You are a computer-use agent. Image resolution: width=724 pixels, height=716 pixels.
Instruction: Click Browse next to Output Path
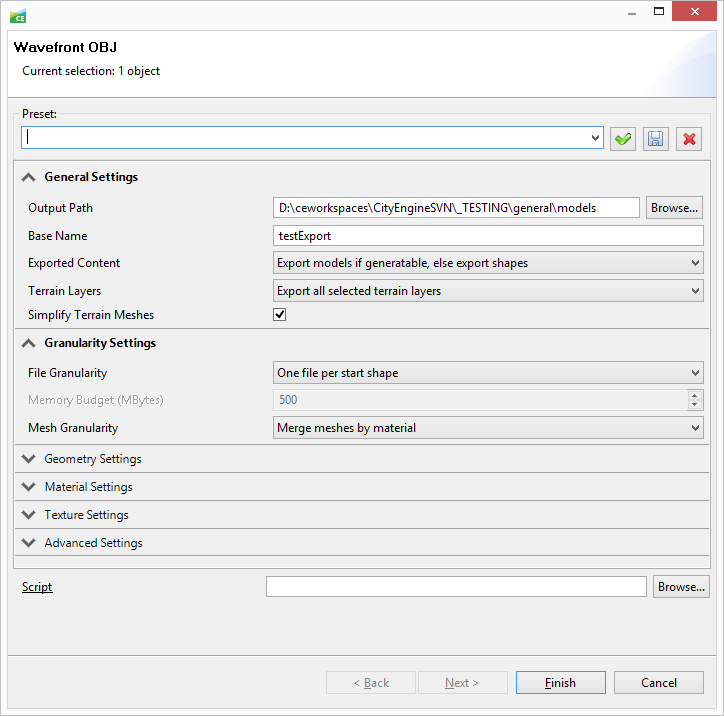(674, 208)
